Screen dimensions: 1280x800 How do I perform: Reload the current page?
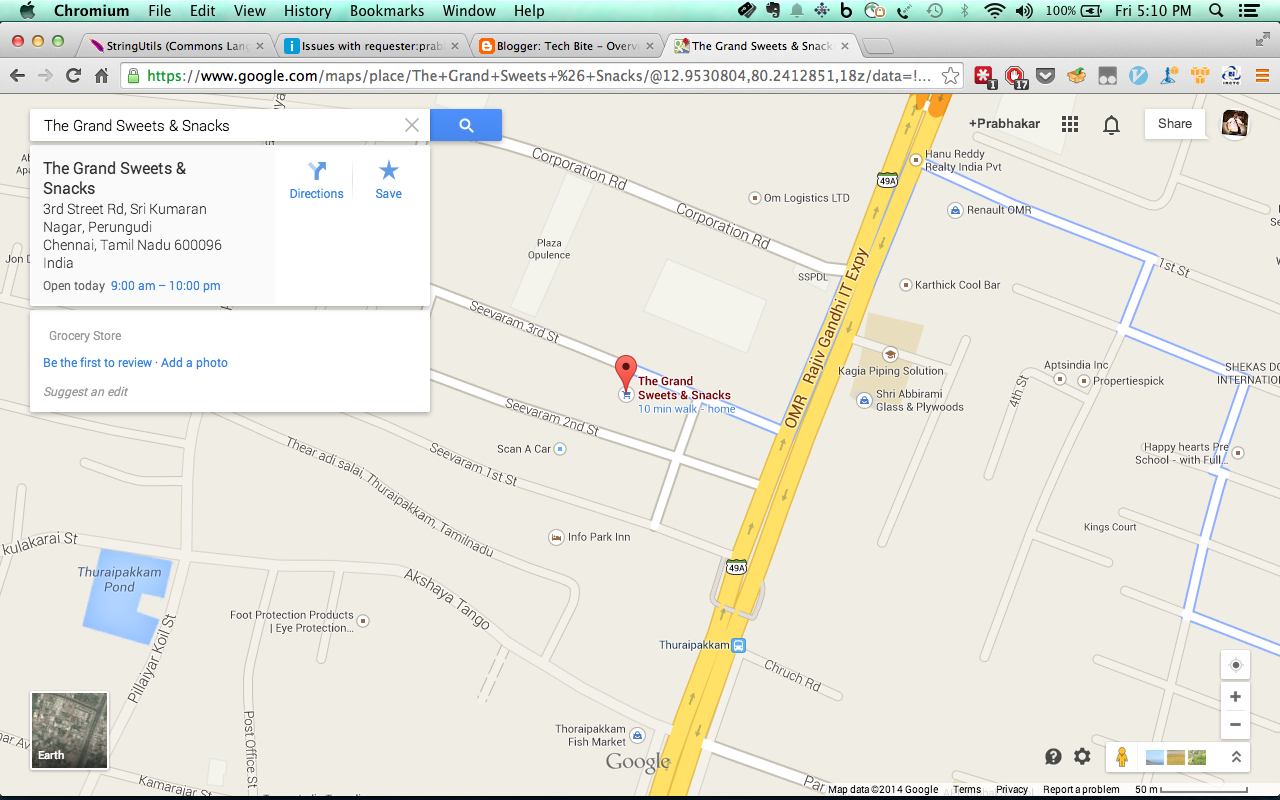pyautogui.click(x=73, y=76)
